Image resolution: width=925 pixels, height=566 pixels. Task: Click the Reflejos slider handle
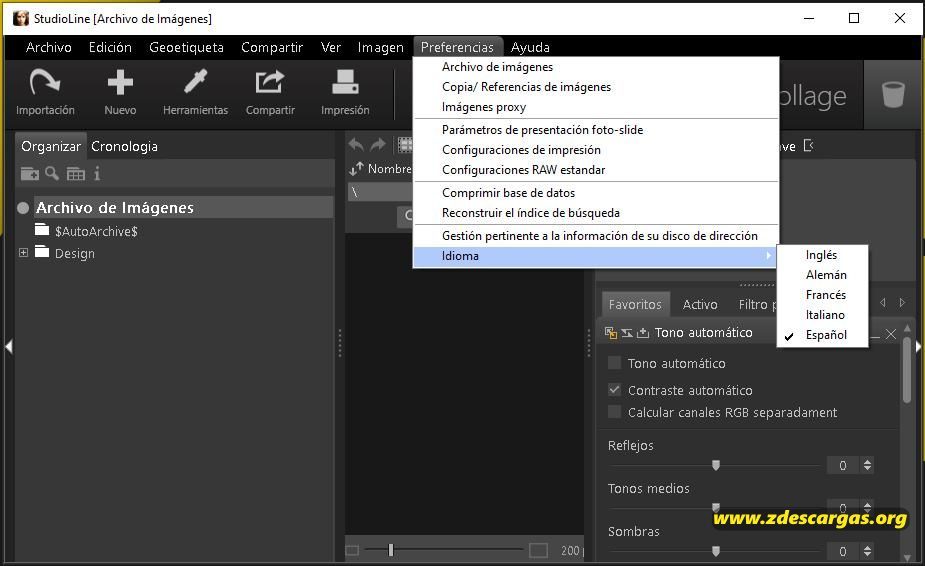click(x=716, y=465)
